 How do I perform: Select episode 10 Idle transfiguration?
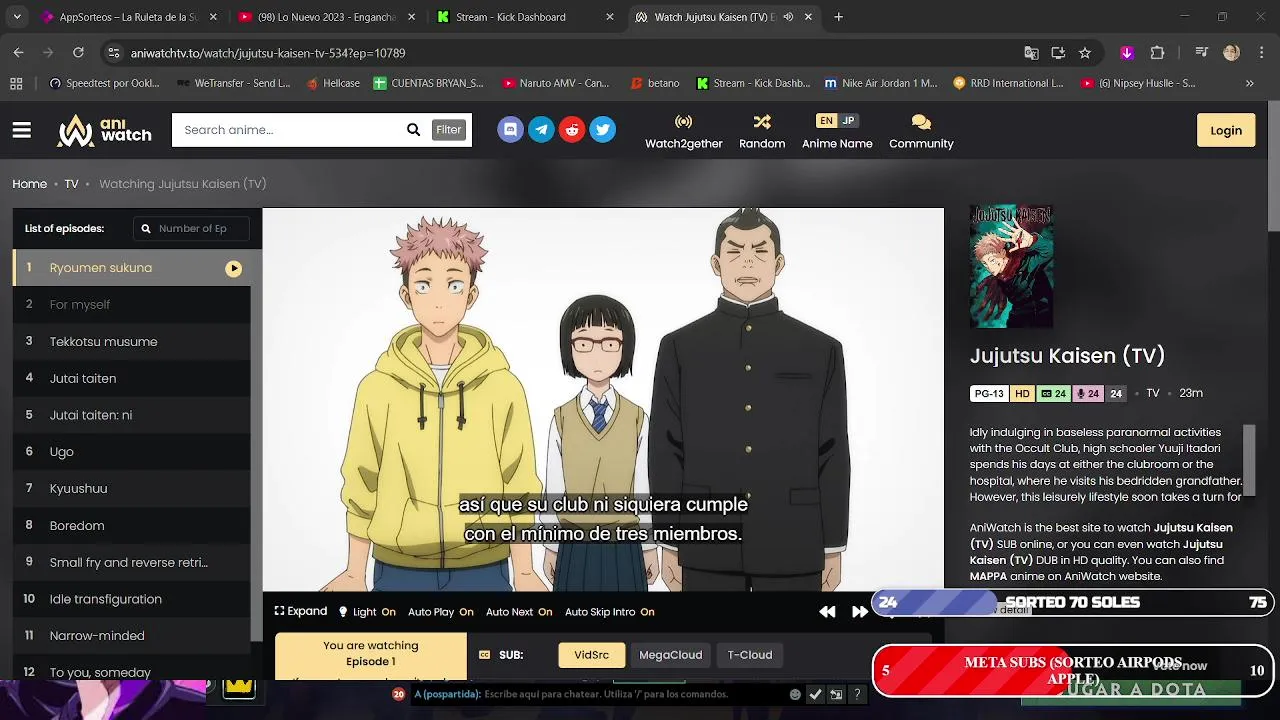tap(131, 599)
